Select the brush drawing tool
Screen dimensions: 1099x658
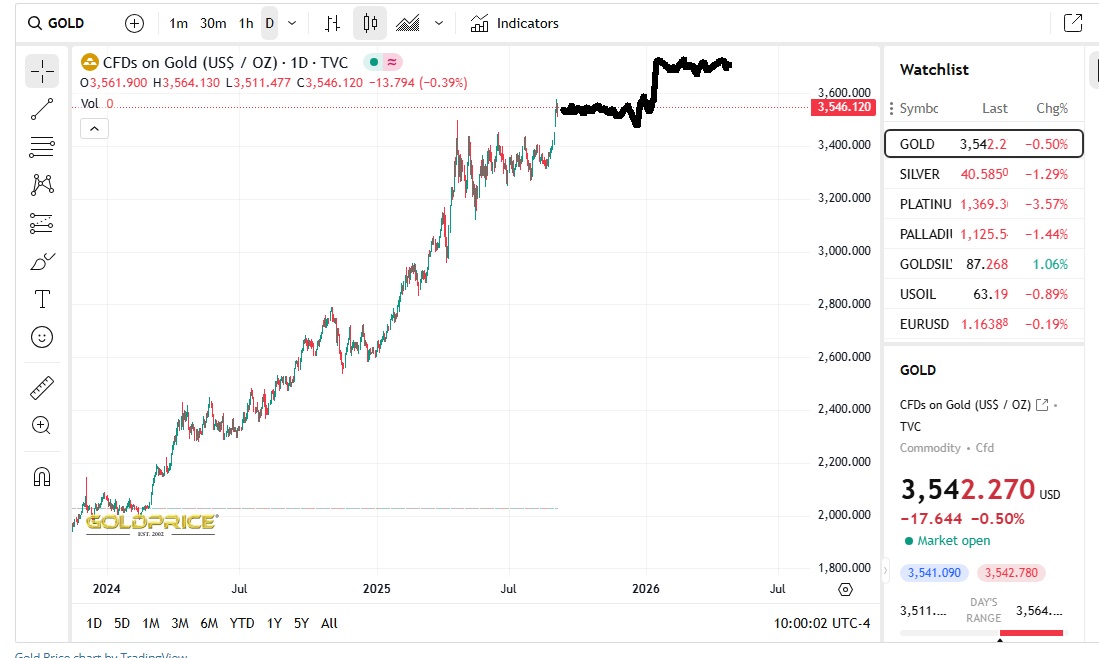42,261
